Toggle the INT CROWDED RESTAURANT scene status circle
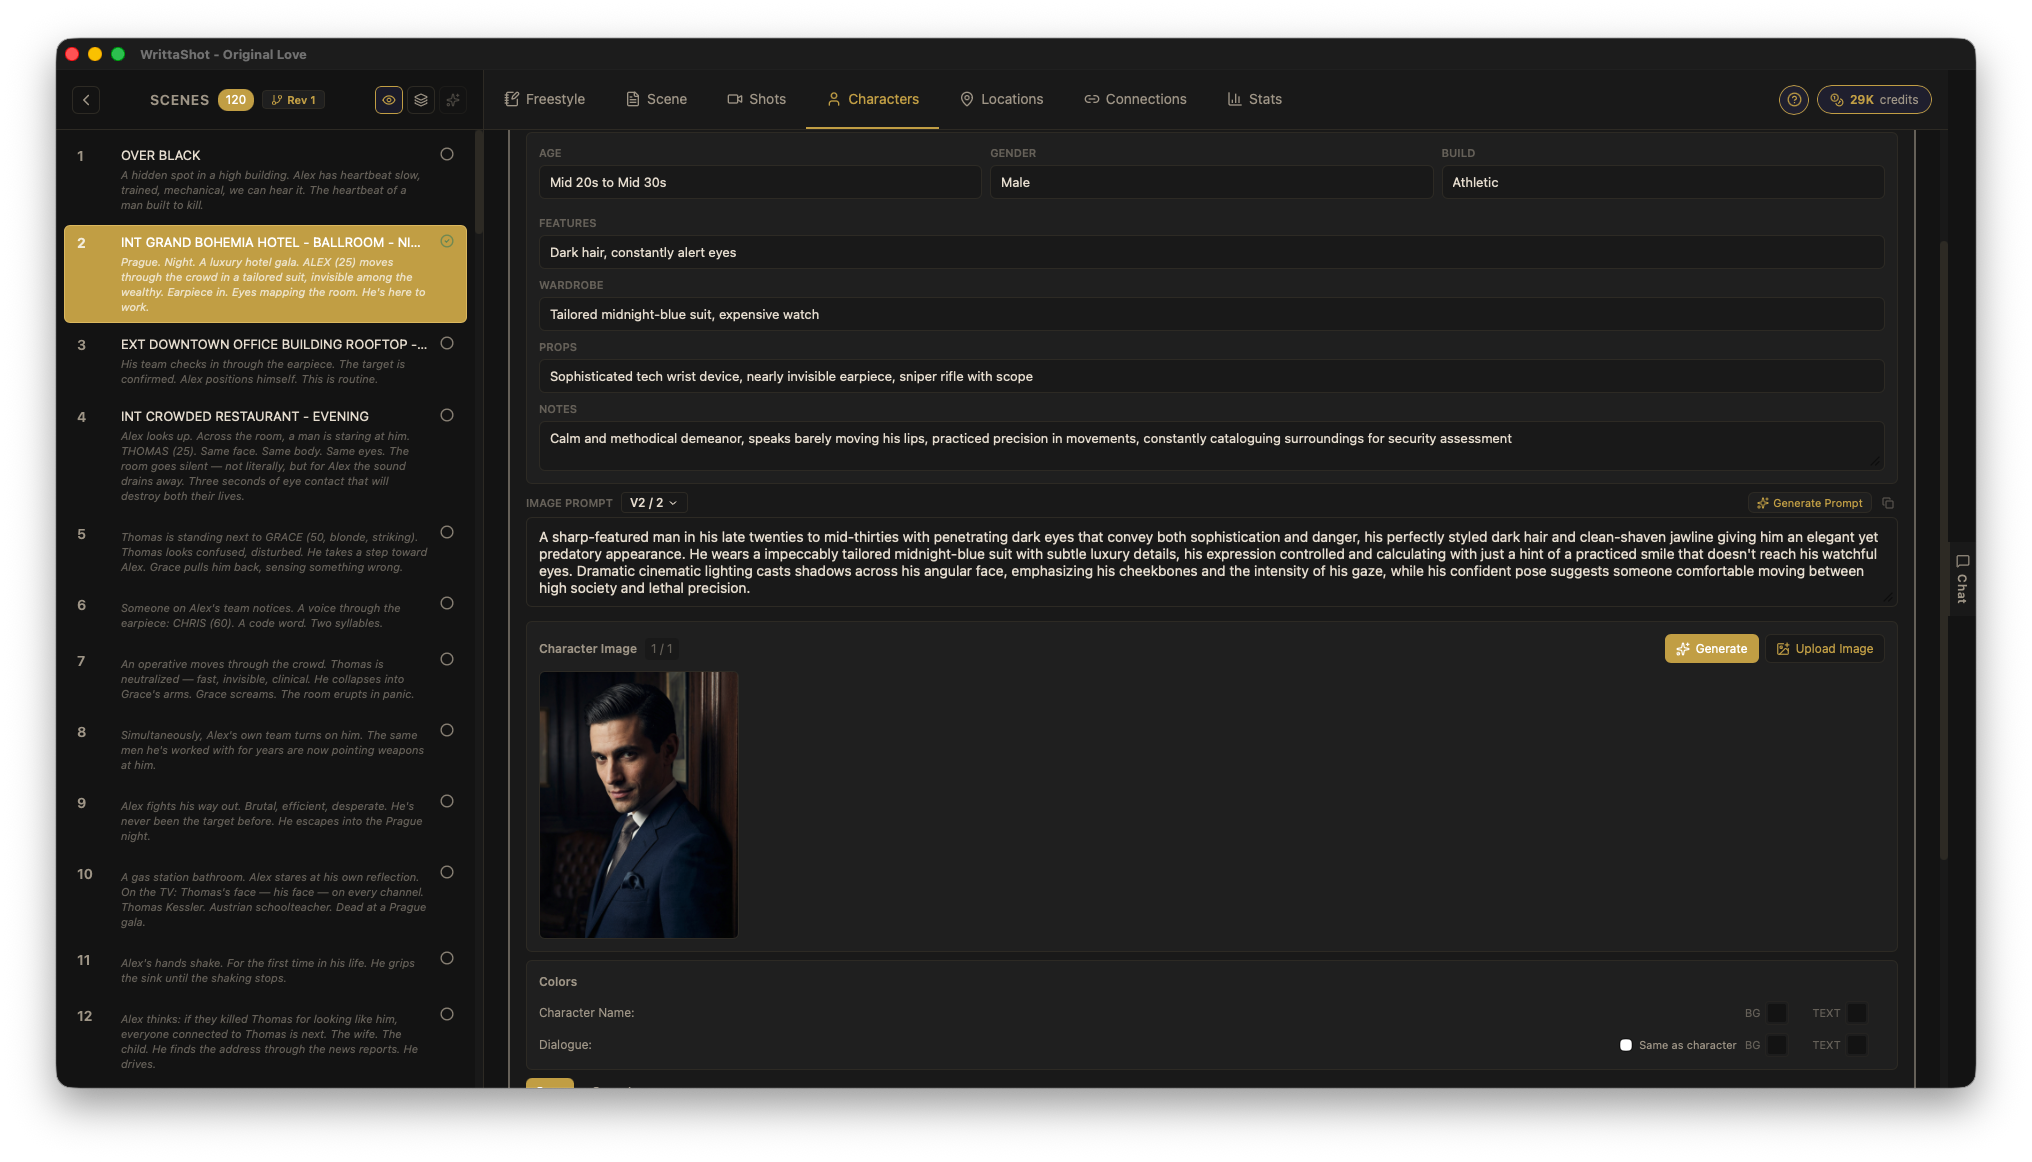Viewport: 2032px width, 1162px height. tap(447, 415)
